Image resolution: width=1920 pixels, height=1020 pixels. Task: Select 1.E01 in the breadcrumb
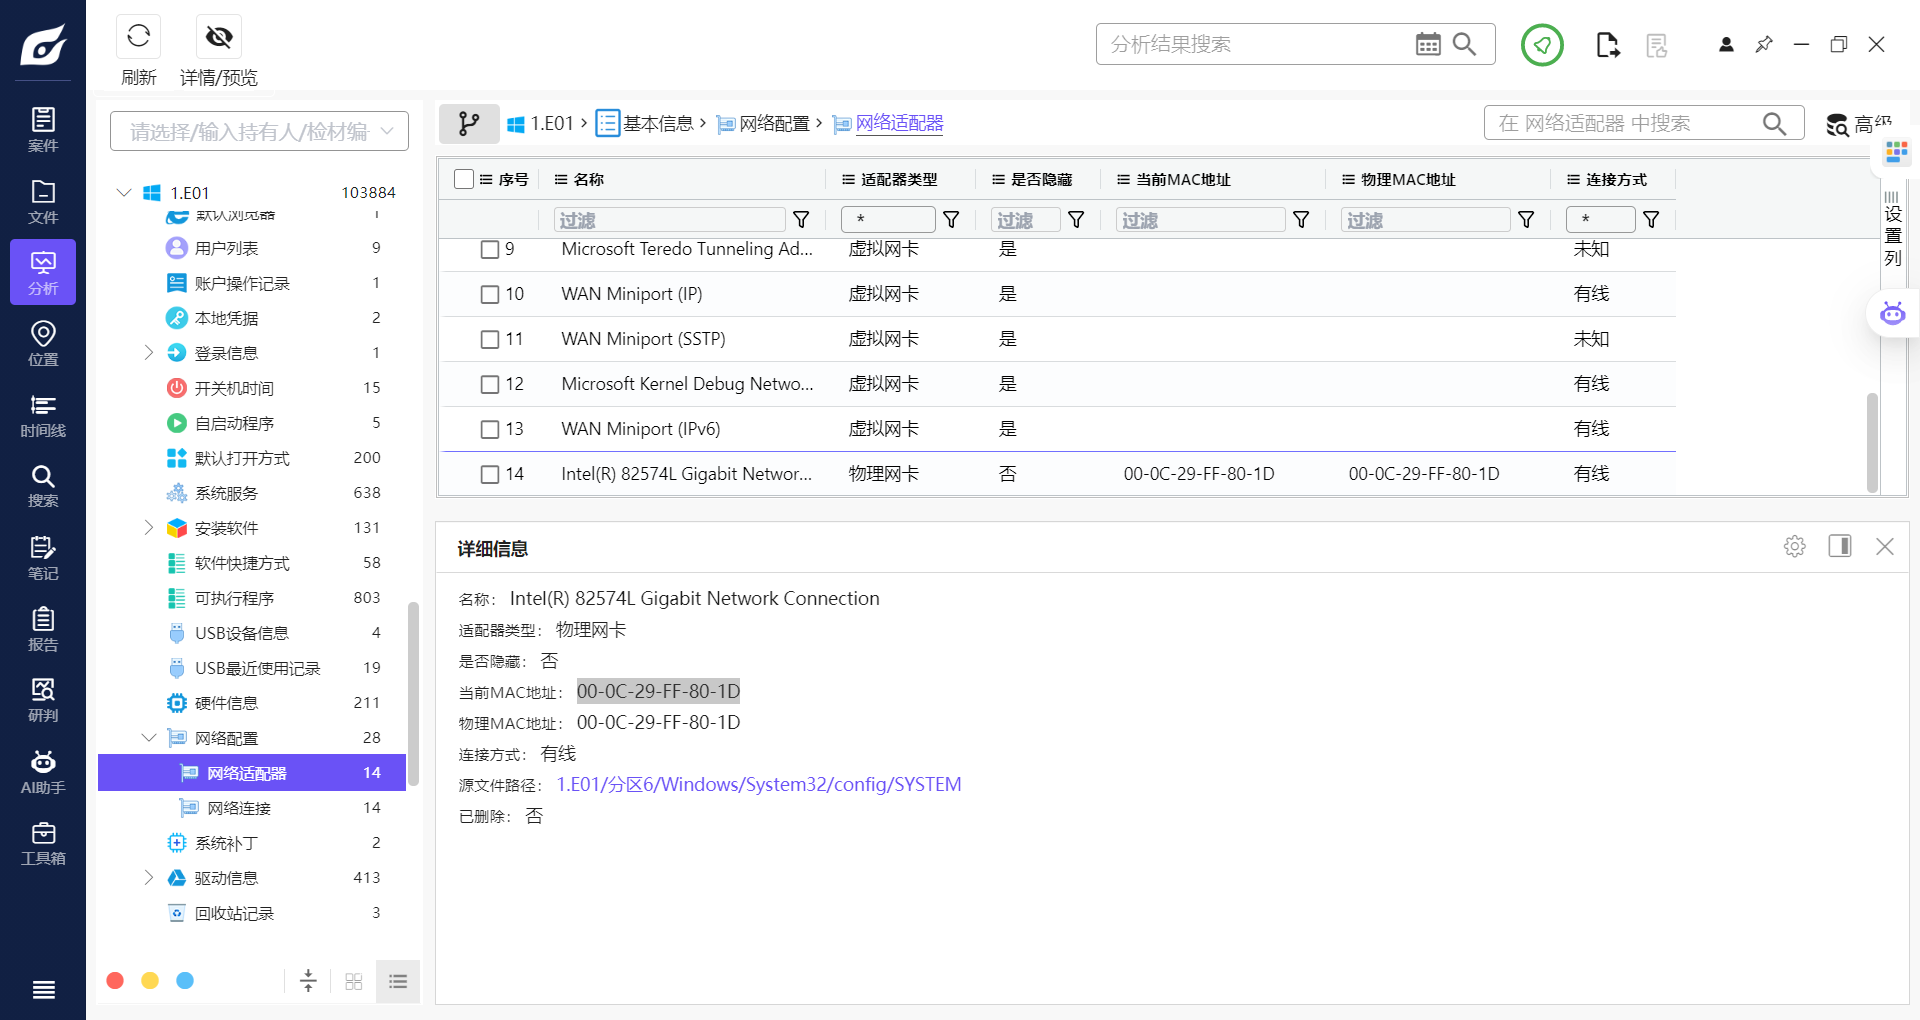[541, 123]
